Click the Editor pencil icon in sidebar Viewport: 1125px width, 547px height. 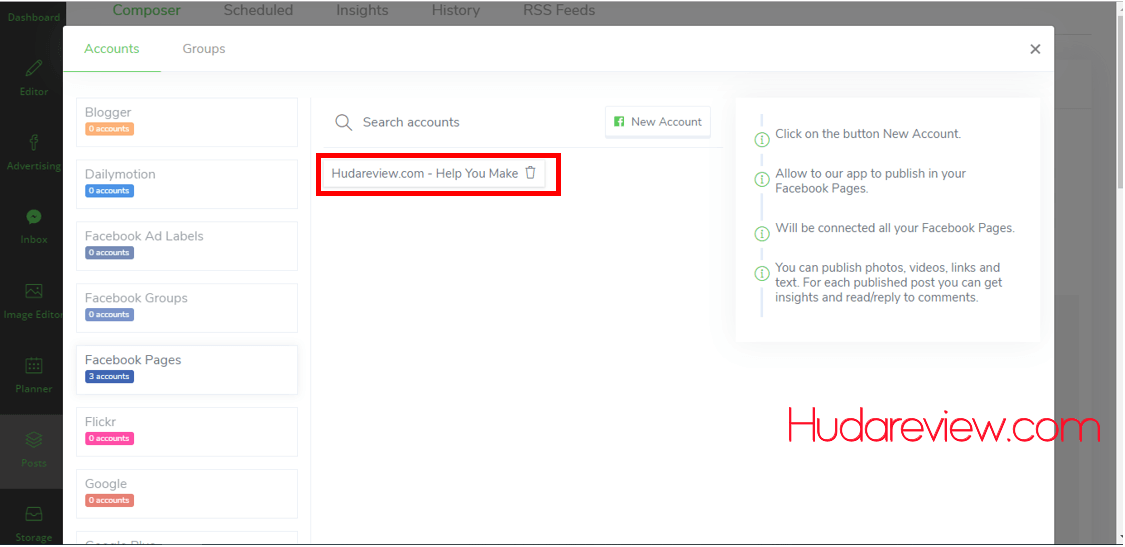34,68
